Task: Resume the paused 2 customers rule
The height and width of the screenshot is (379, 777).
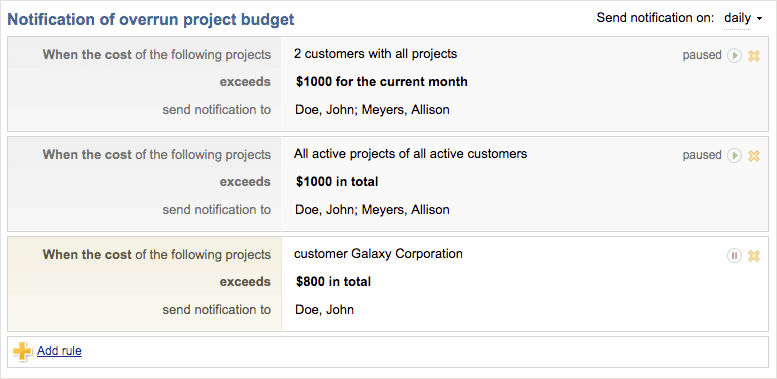Action: click(x=734, y=55)
